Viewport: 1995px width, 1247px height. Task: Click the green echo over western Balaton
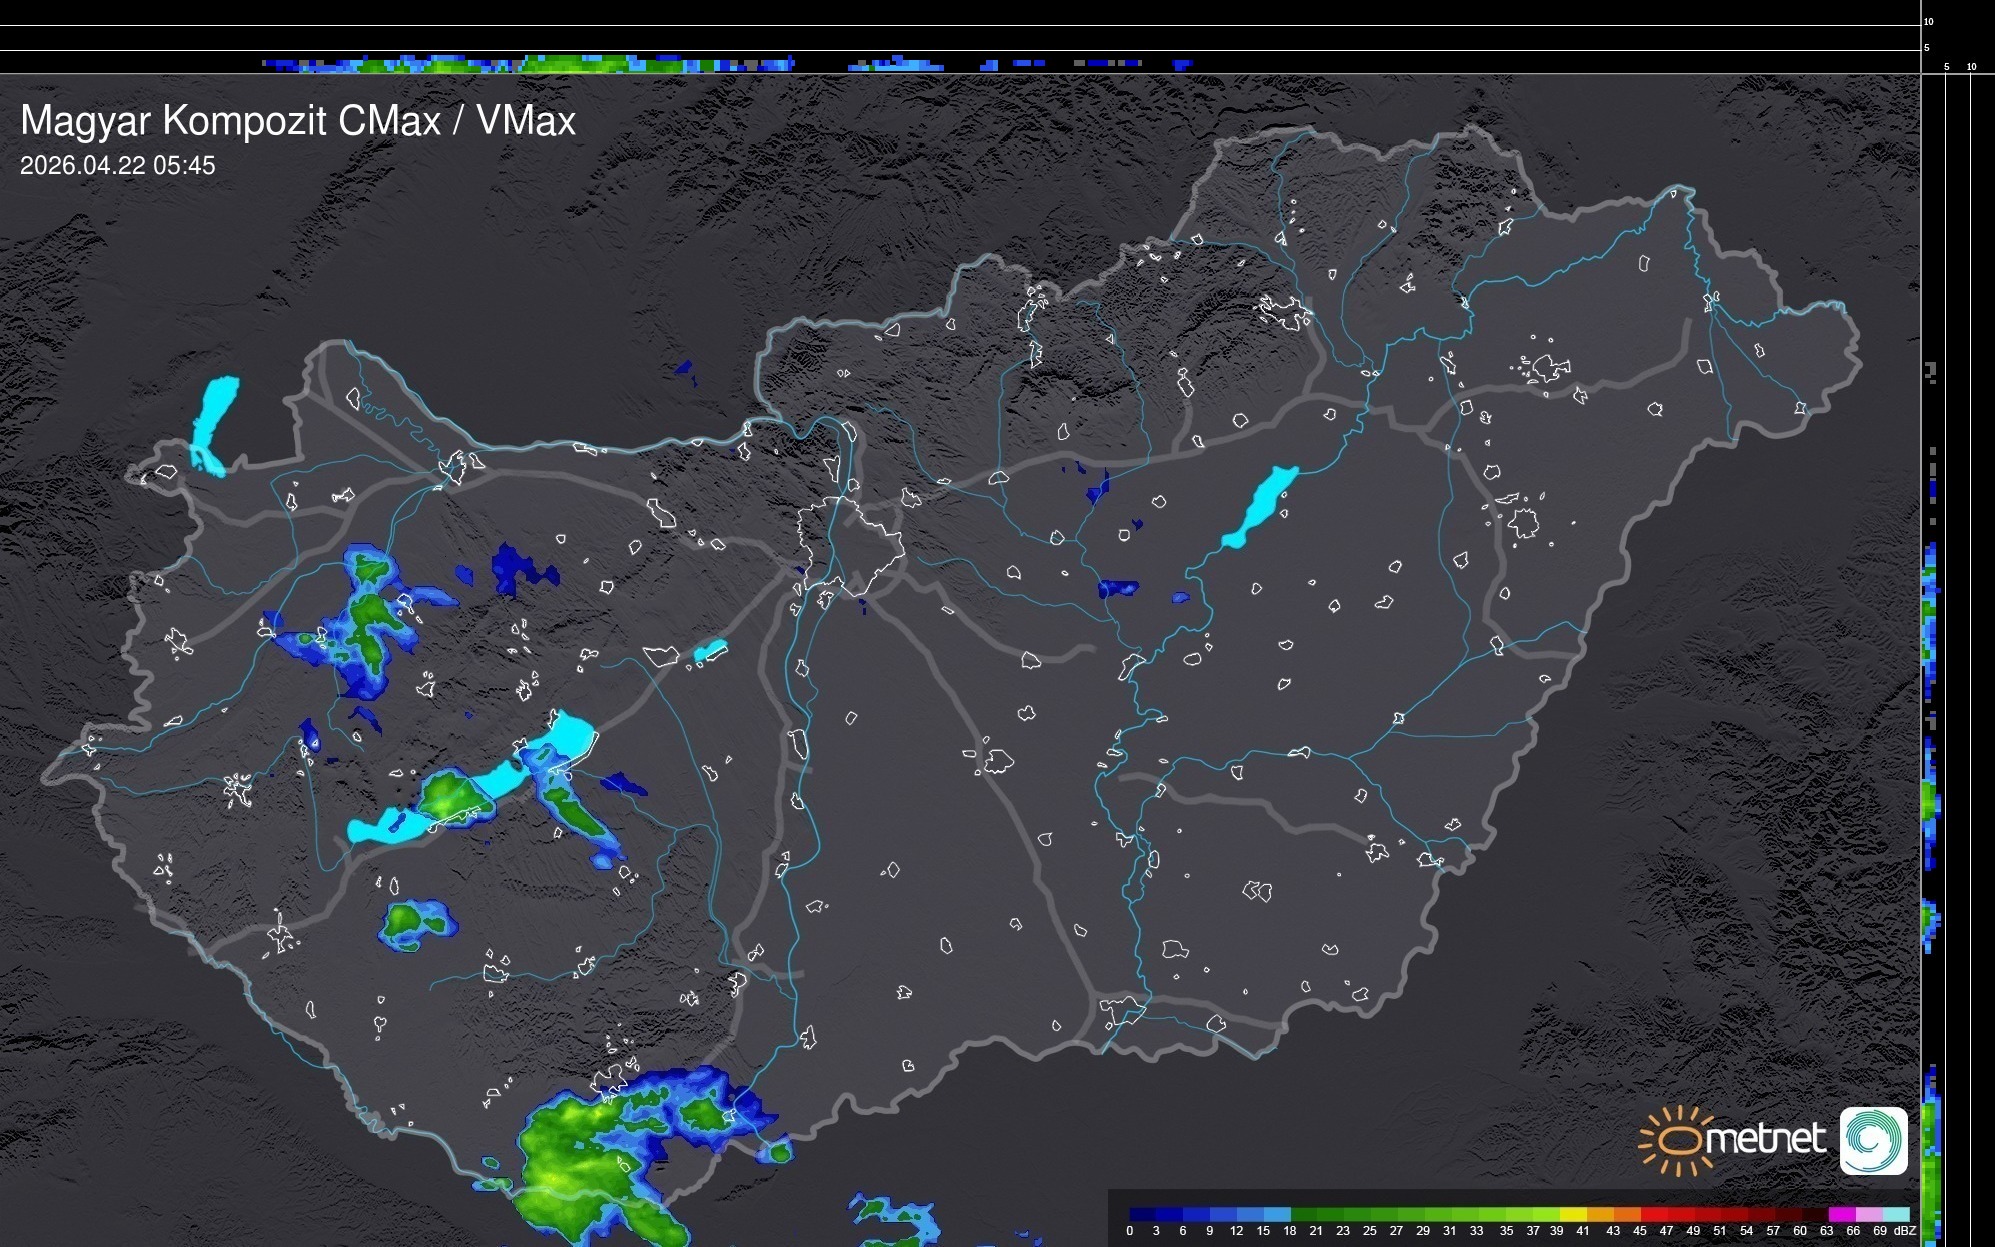pos(447,795)
